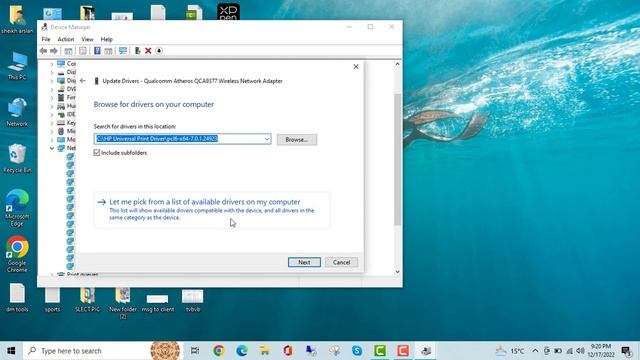Screen dimensions: 640x360
Task: Open the XP-Pen desktop shortcut
Action: [x=228, y=11]
